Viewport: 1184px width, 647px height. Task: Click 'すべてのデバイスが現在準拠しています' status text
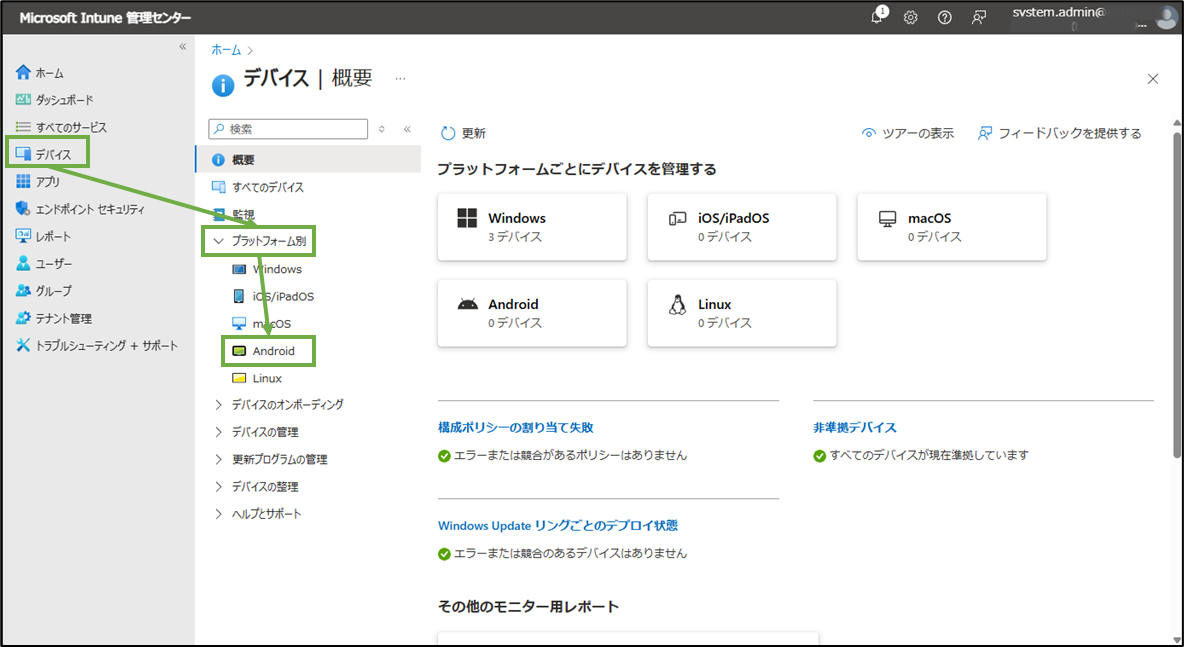click(929, 455)
